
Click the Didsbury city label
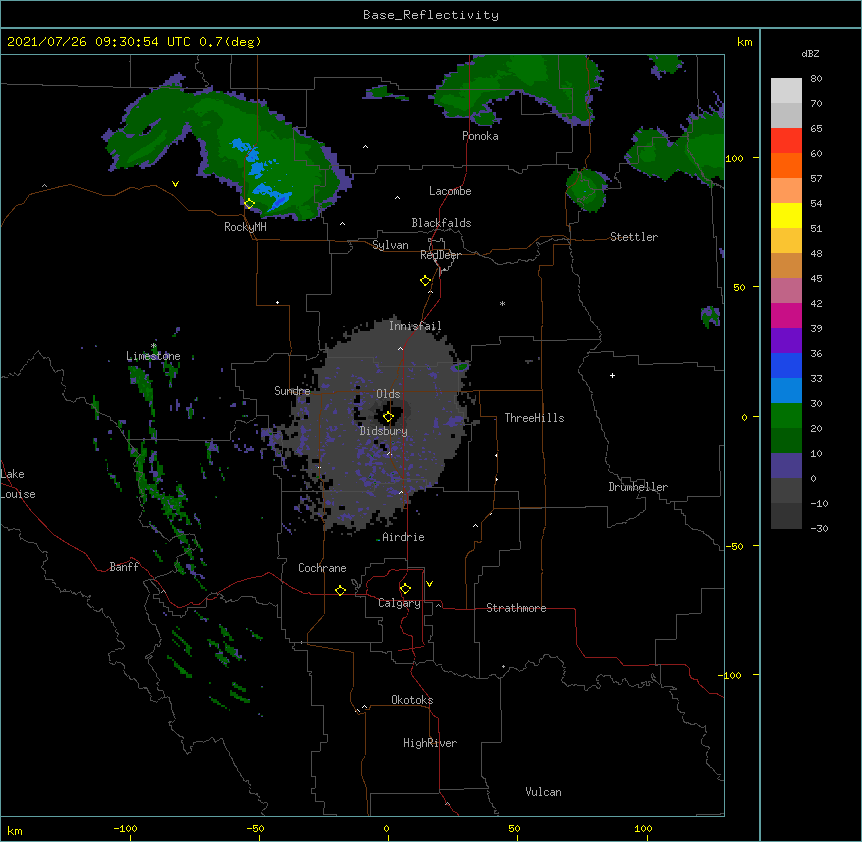(384, 431)
